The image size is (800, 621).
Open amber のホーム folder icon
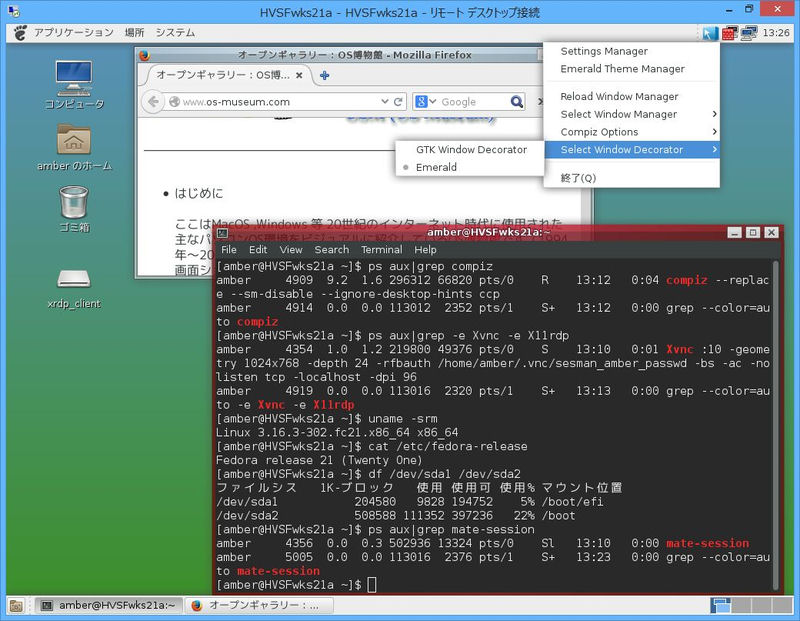tap(74, 147)
